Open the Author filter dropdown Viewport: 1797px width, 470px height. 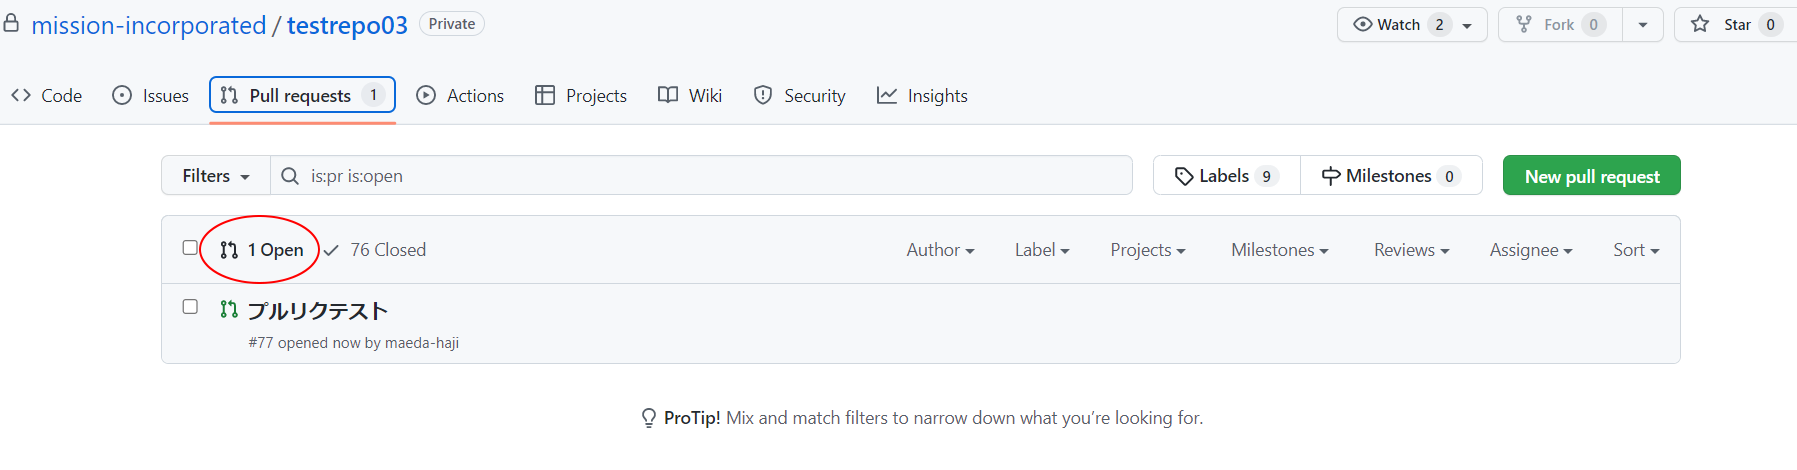point(940,250)
